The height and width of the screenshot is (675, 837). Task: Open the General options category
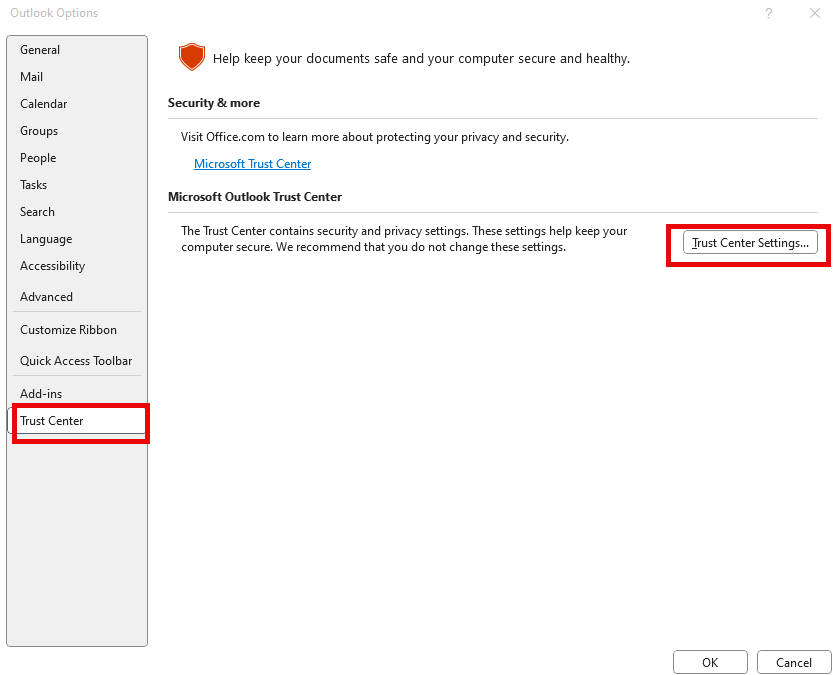[x=77, y=50]
